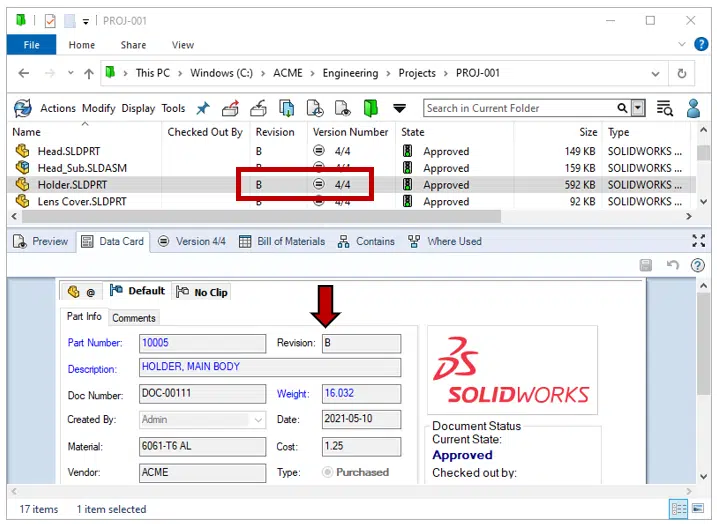The width and height of the screenshot is (717, 524).
Task: Sort by the Name column header
Action: (x=27, y=132)
